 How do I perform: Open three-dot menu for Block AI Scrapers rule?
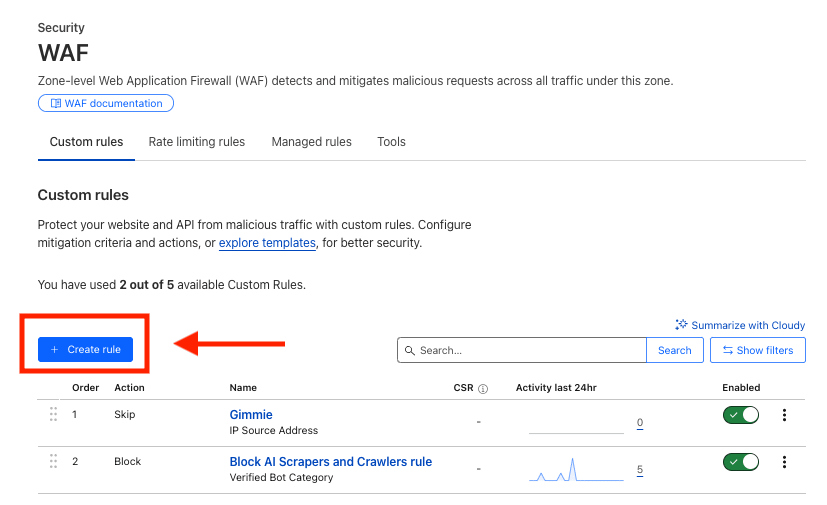[x=784, y=462]
